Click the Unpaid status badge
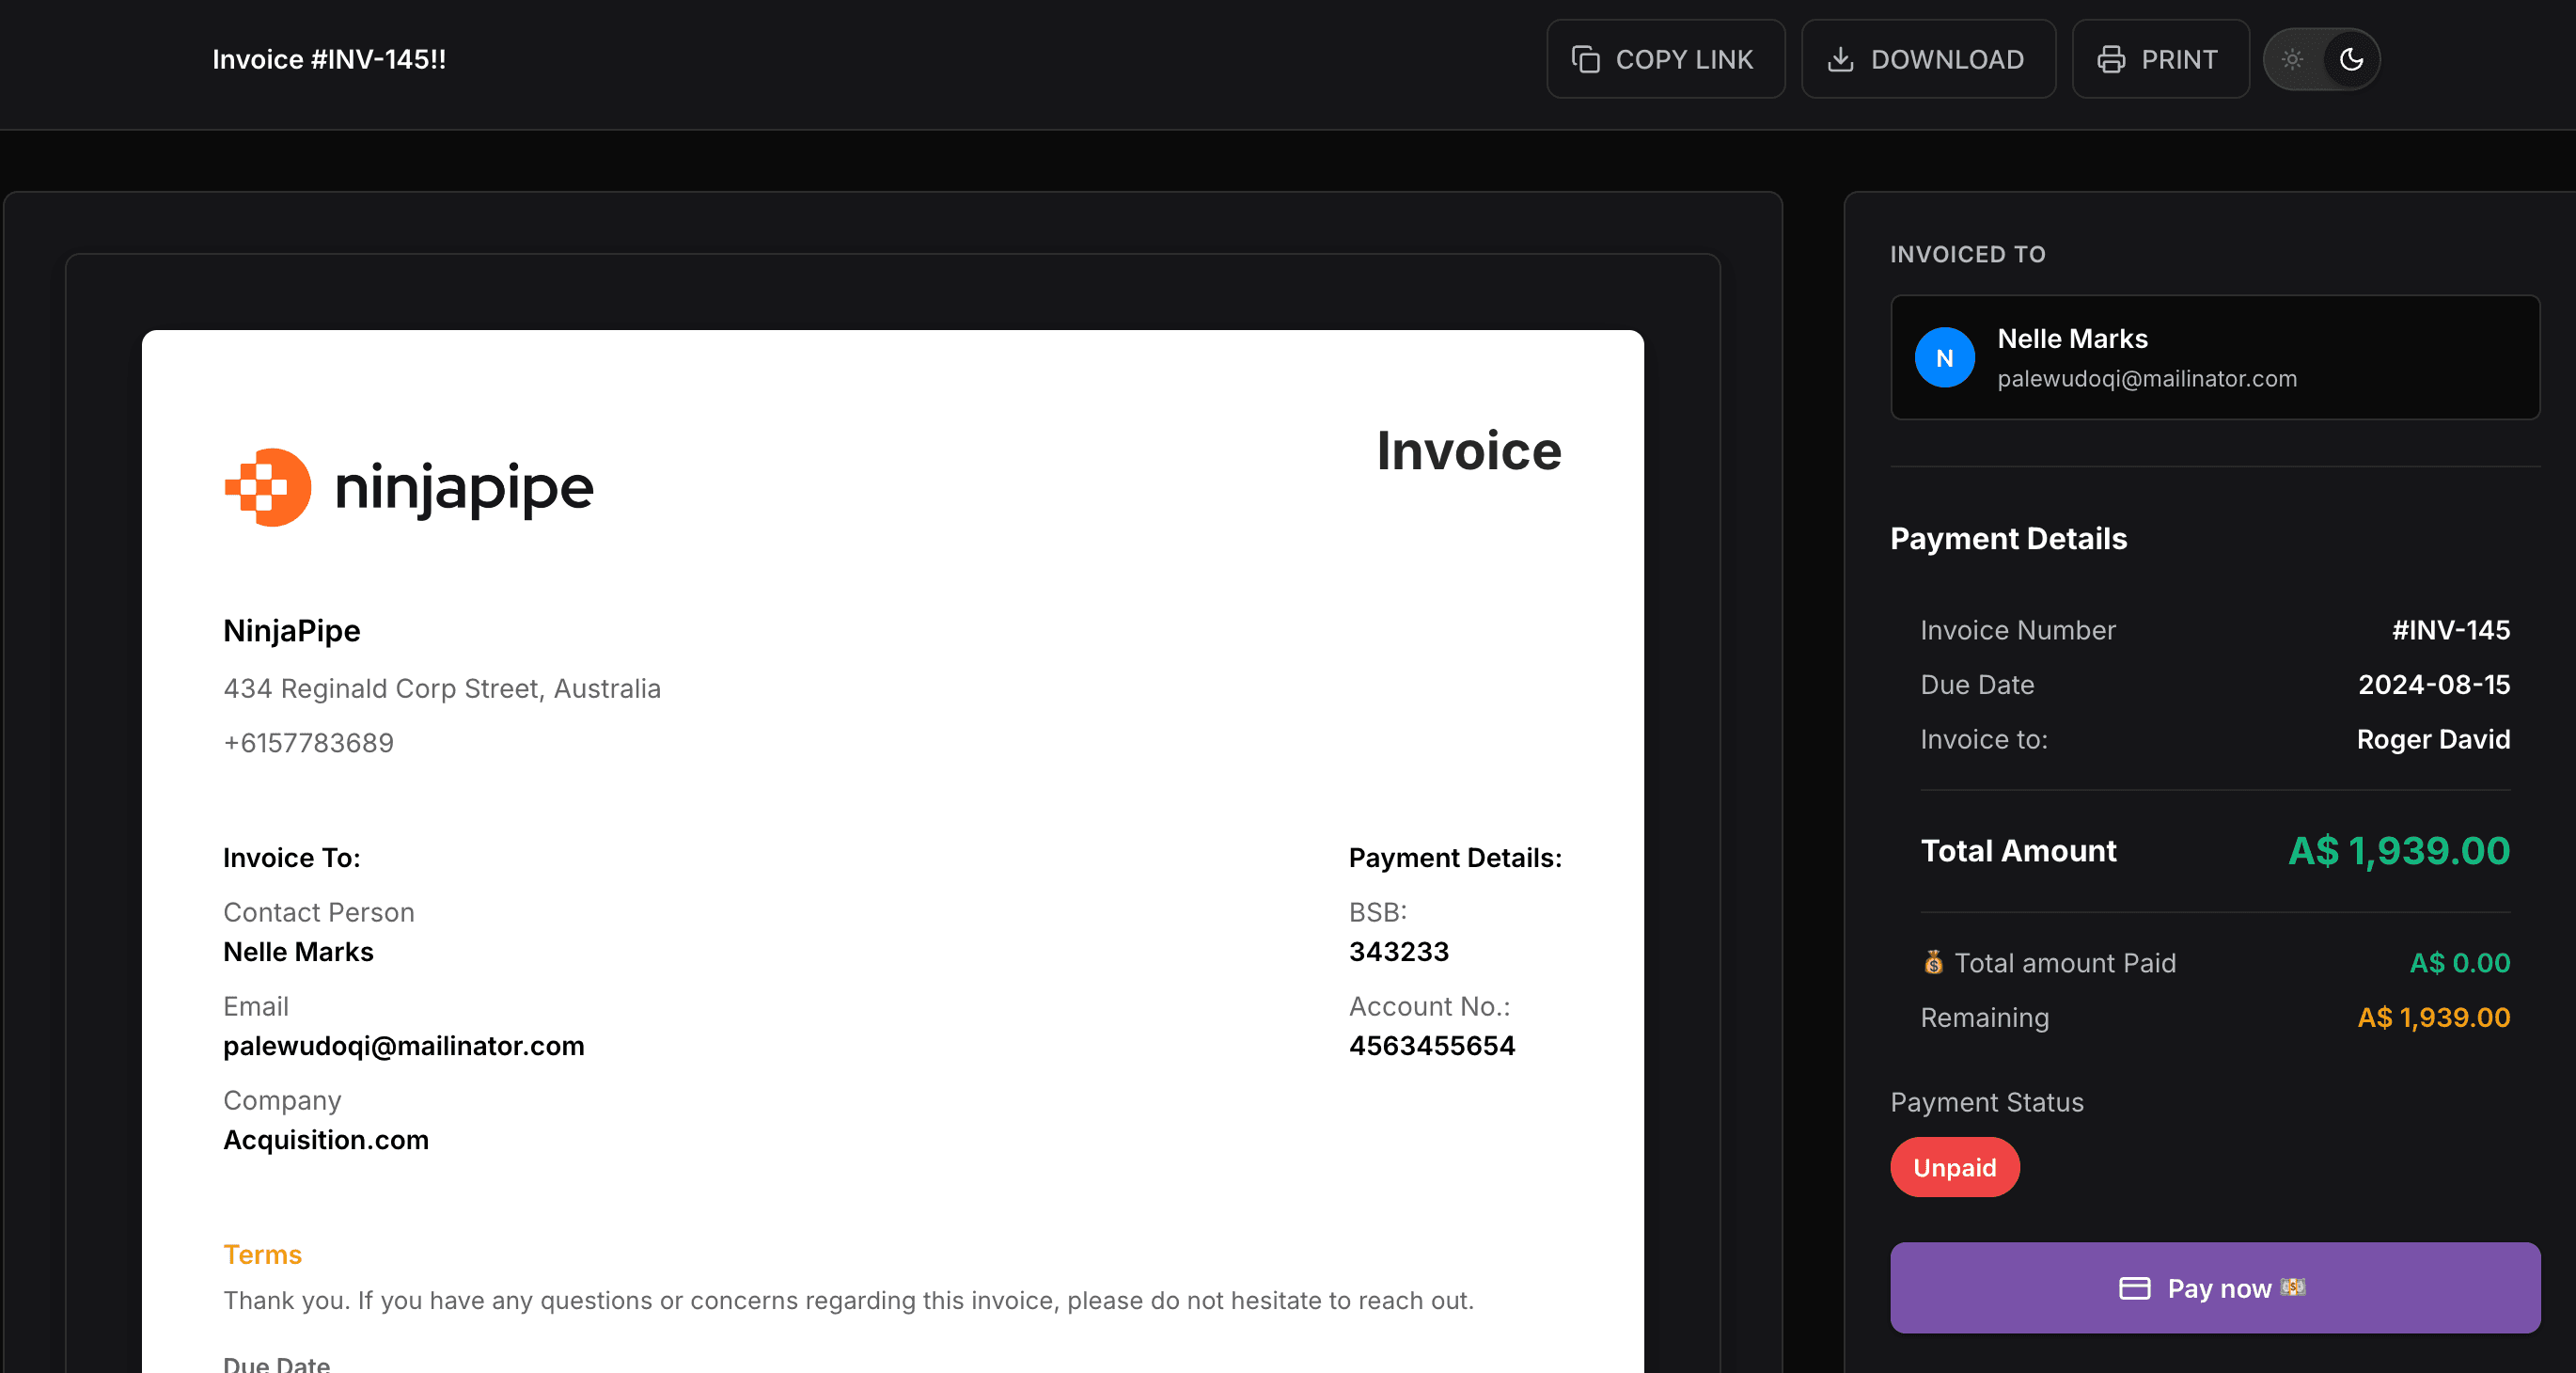 [1954, 1166]
